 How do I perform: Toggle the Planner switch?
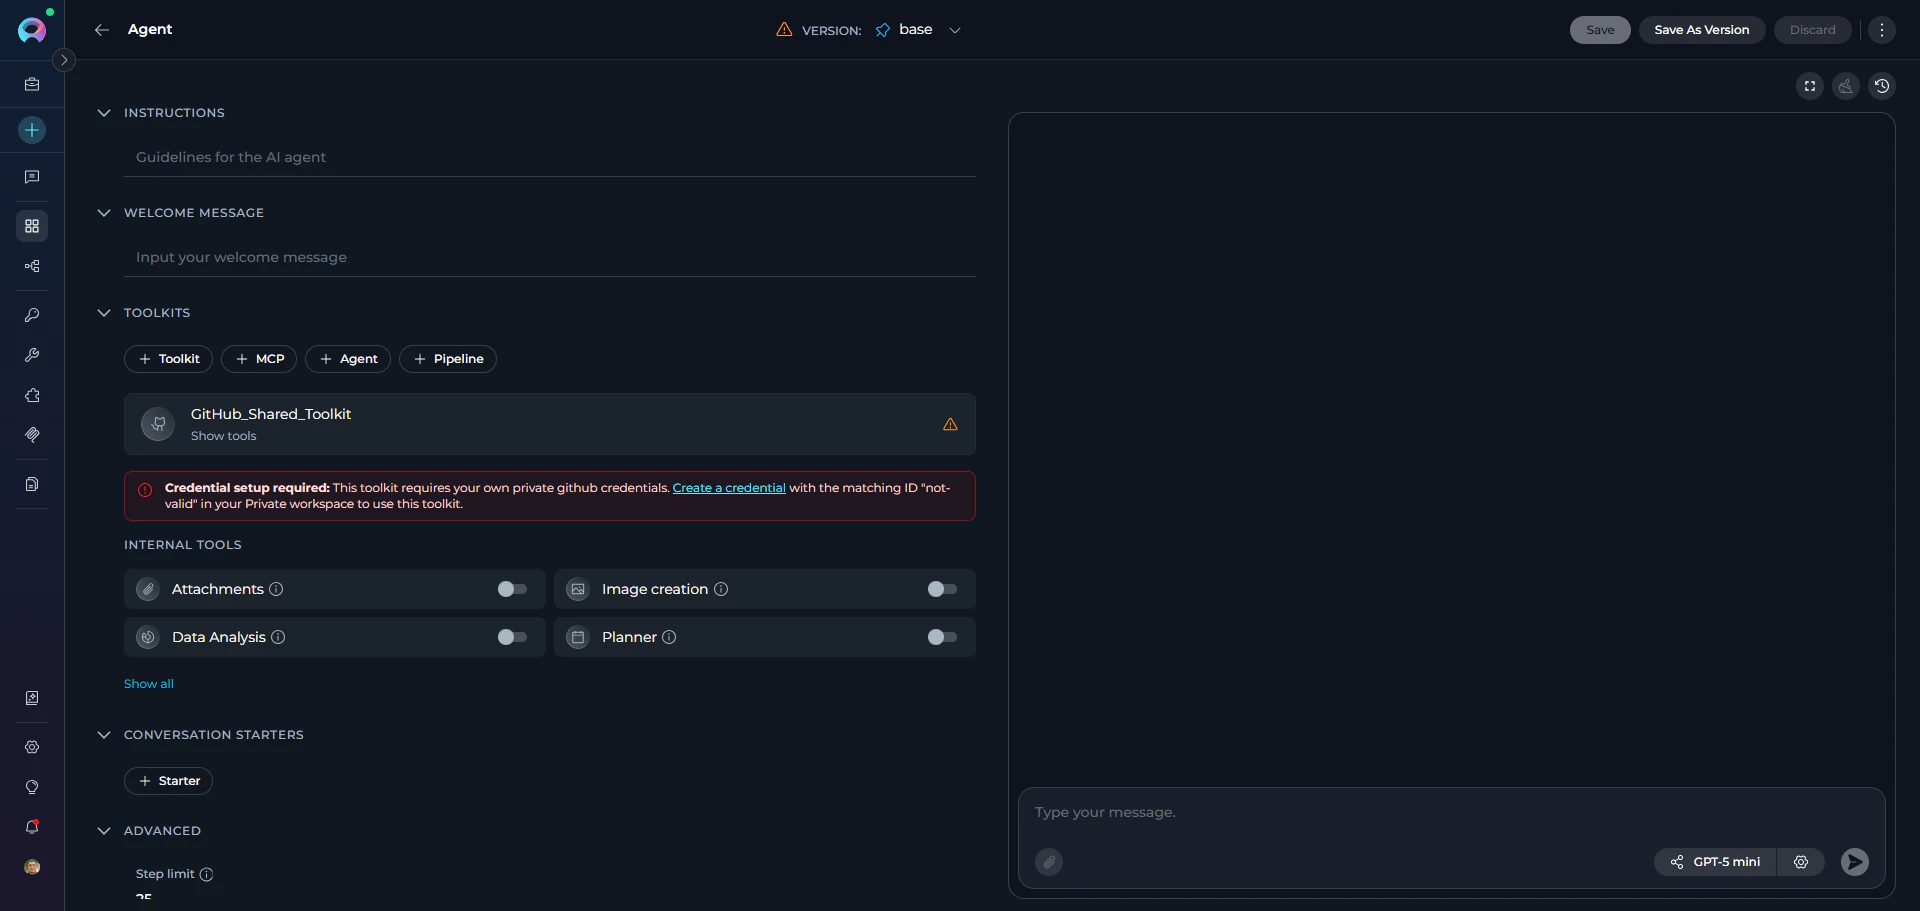942,637
